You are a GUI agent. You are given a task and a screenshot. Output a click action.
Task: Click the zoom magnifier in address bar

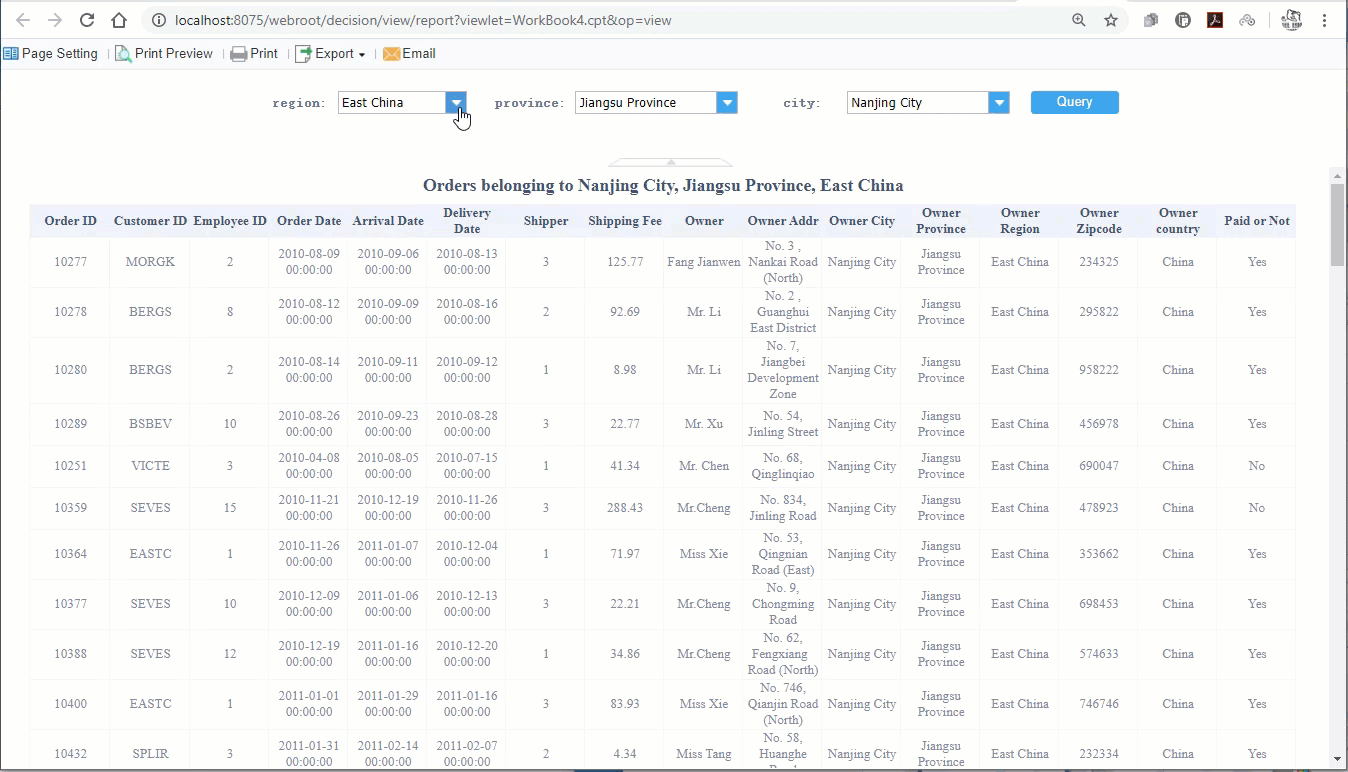pos(1079,20)
